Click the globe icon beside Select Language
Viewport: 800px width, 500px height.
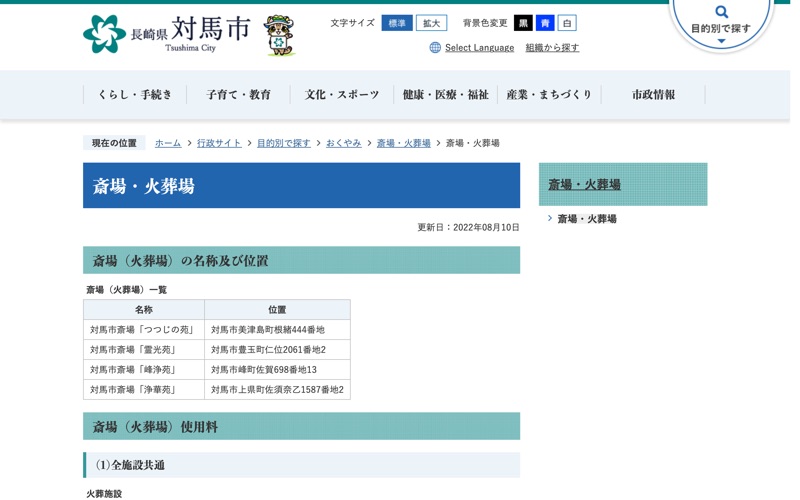coord(435,47)
